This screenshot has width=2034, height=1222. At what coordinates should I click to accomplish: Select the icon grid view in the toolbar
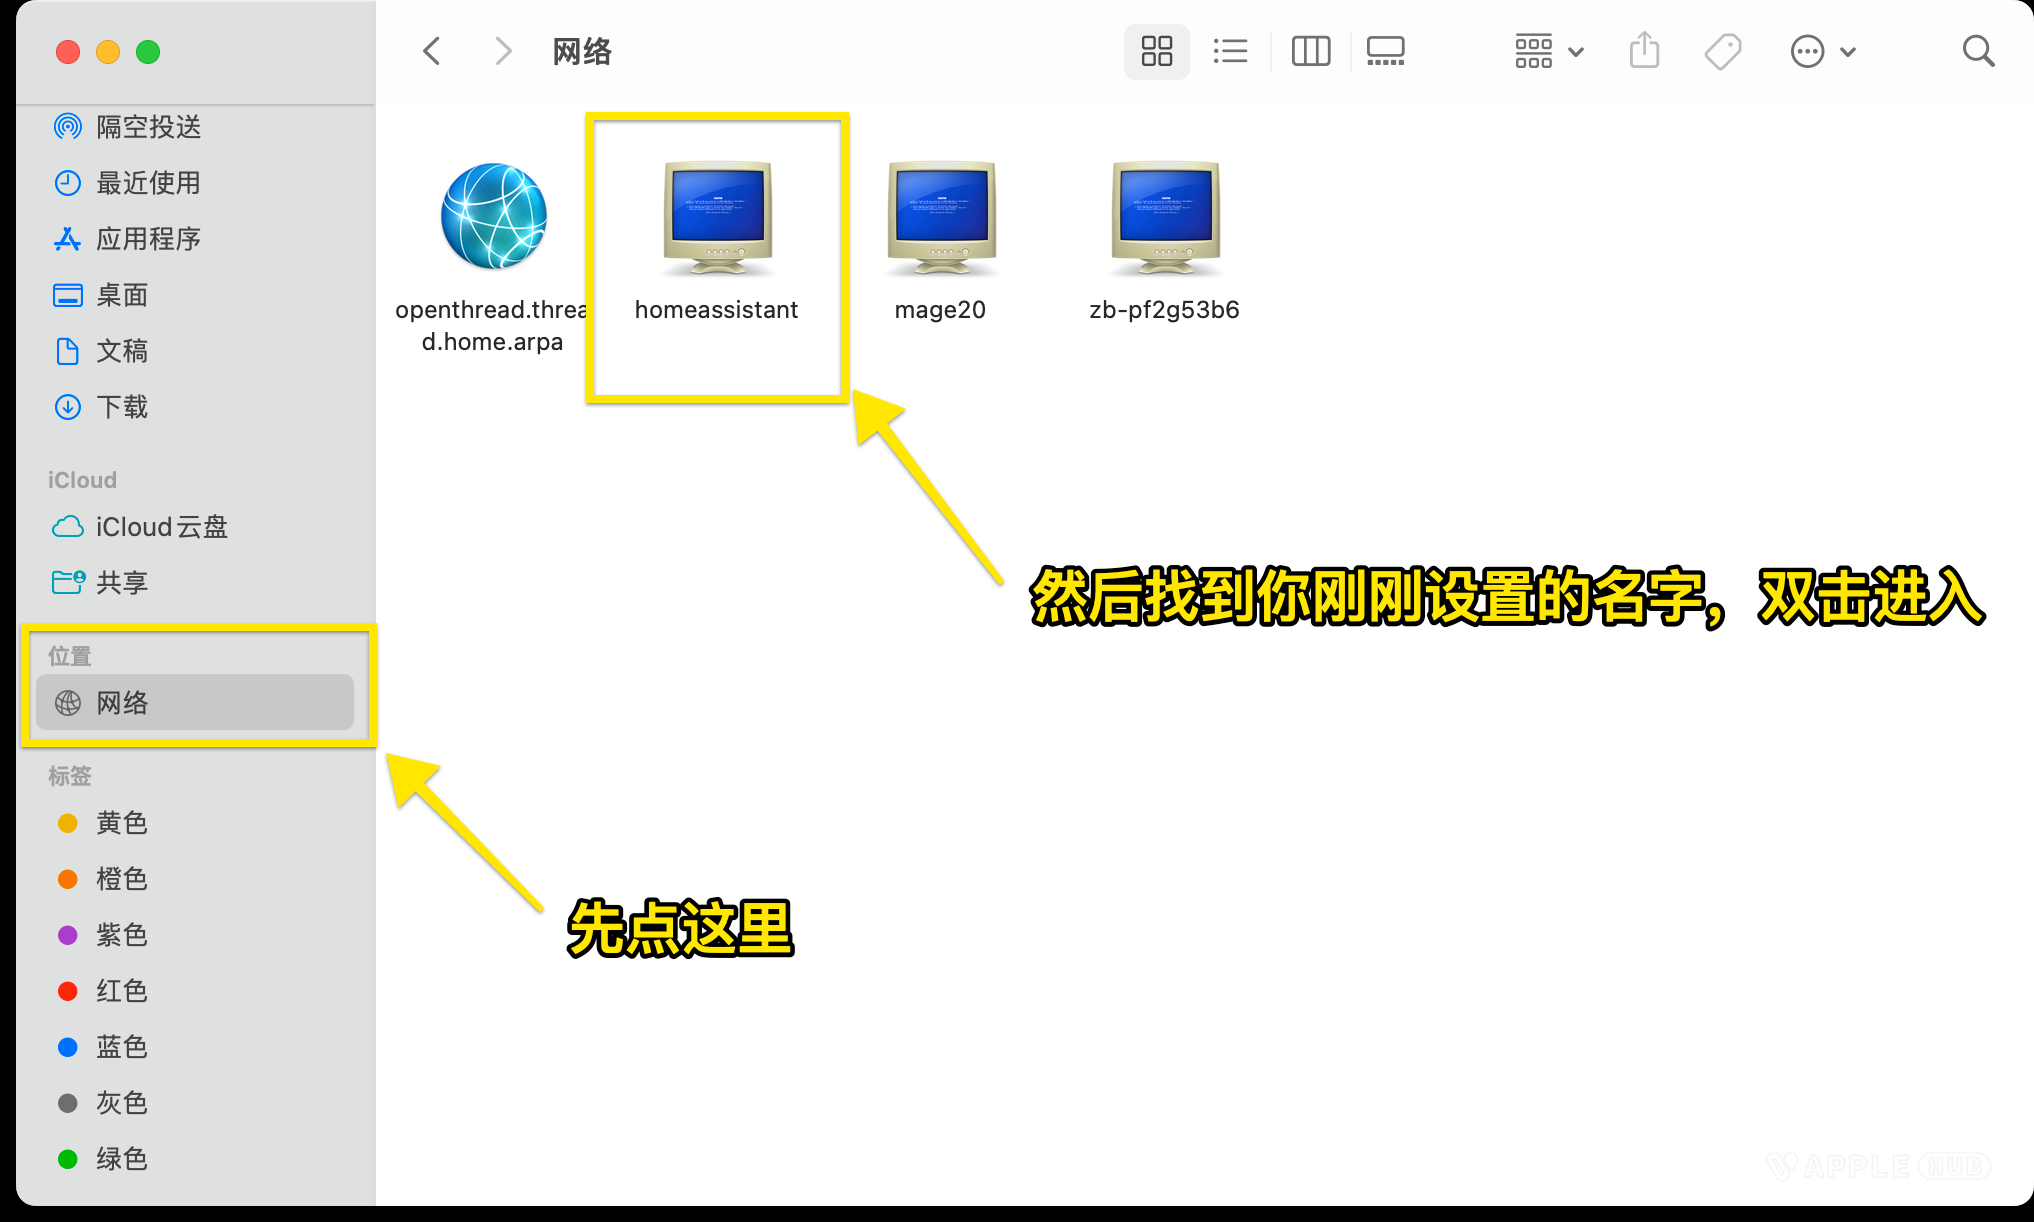1156,50
